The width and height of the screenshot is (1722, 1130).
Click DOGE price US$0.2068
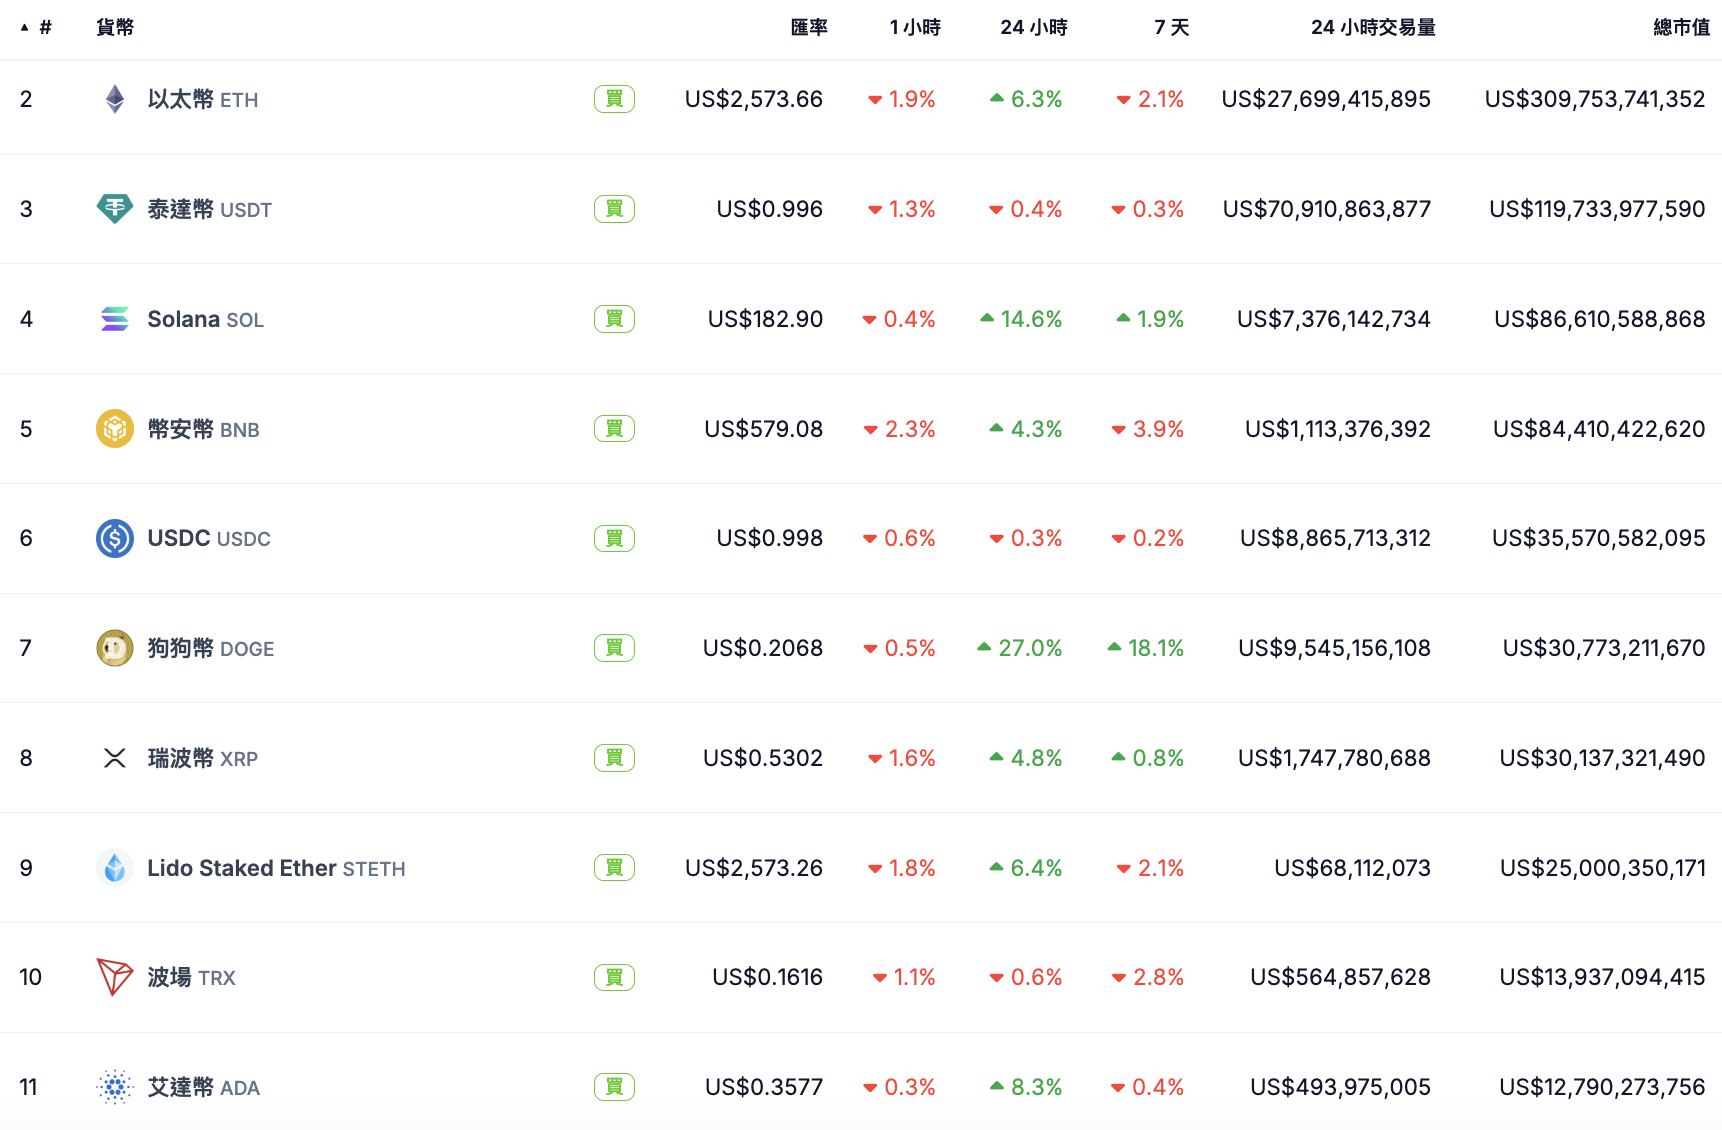[x=763, y=648]
